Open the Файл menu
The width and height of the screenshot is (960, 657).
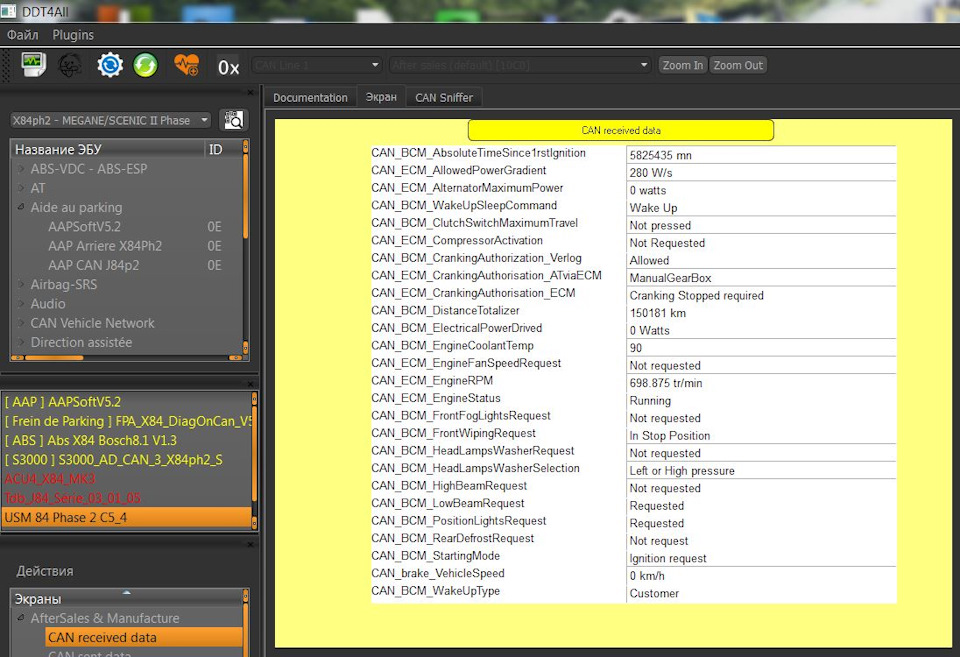click(x=23, y=35)
